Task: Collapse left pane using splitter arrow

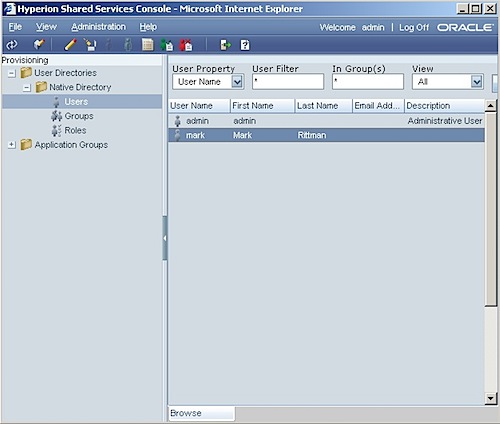Action: pos(165,238)
